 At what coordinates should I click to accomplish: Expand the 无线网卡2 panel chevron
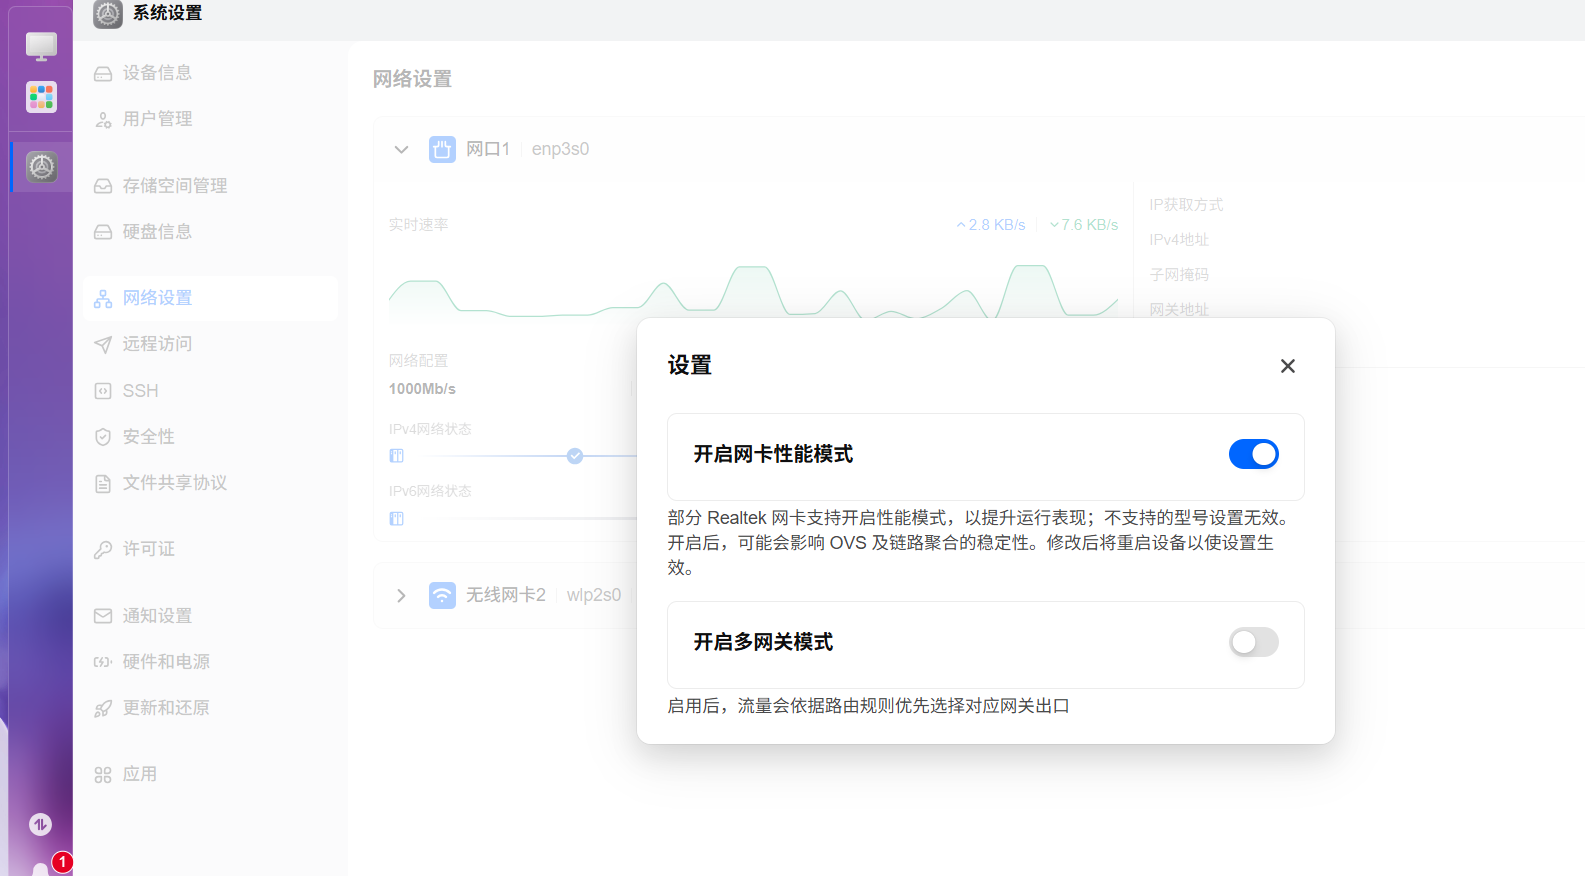click(x=402, y=596)
